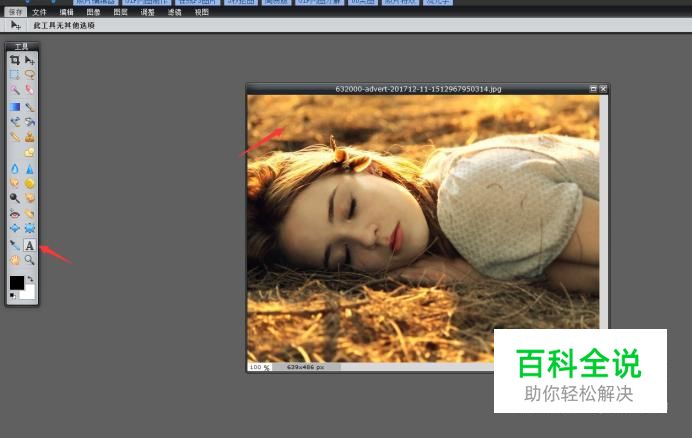The width and height of the screenshot is (692, 438).
Task: Select the Hand pan tool
Action: click(x=15, y=260)
